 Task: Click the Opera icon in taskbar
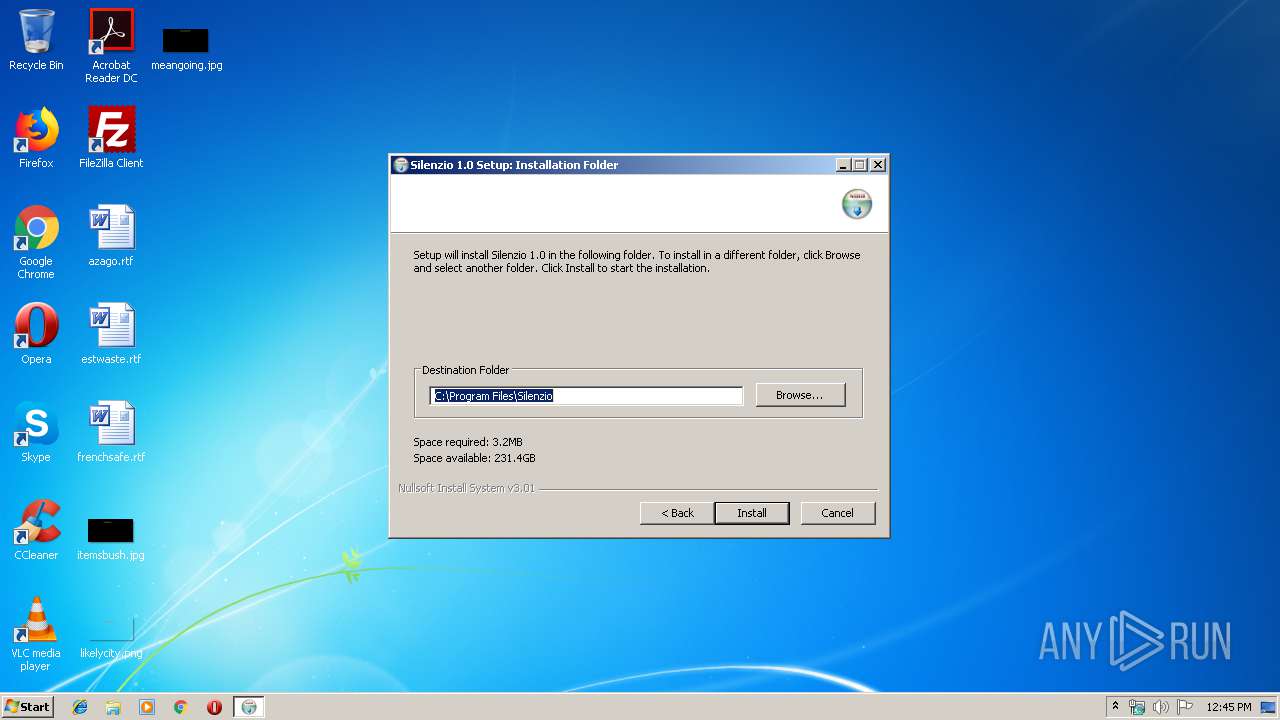click(x=214, y=707)
